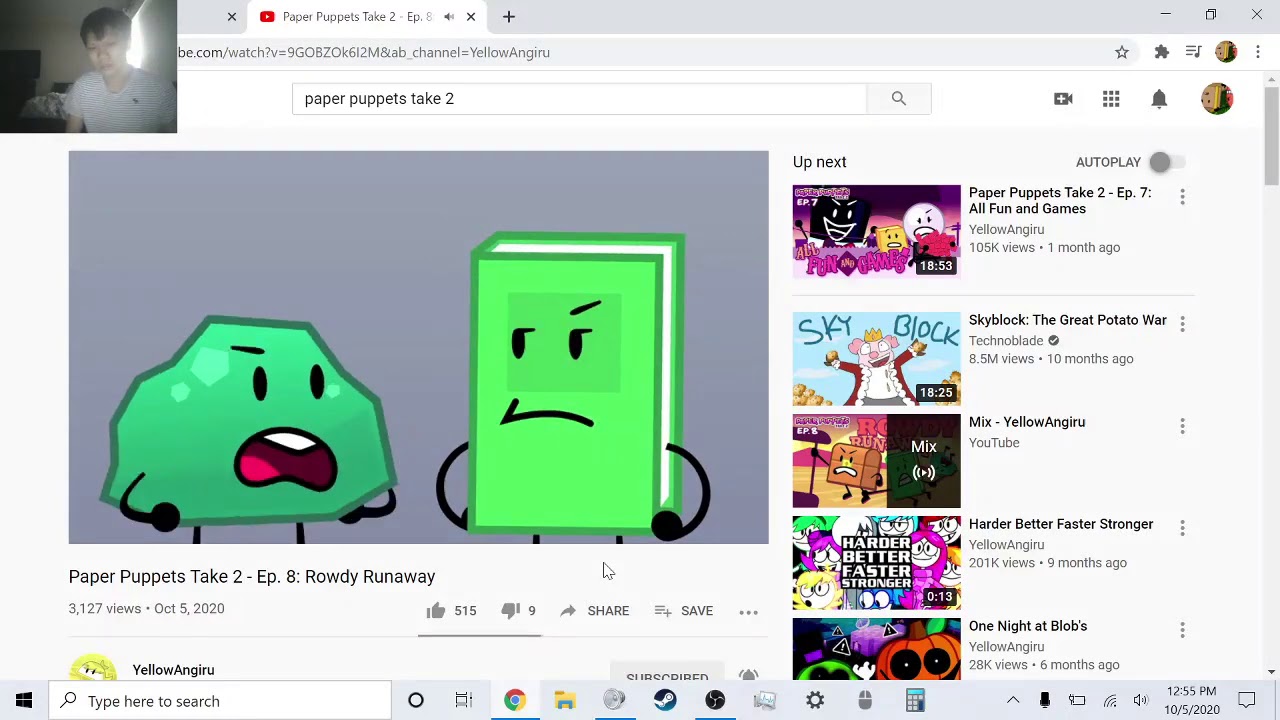Screen dimensions: 1280x720
Task: Open the Chrome three-dot menu
Action: click(x=1258, y=52)
